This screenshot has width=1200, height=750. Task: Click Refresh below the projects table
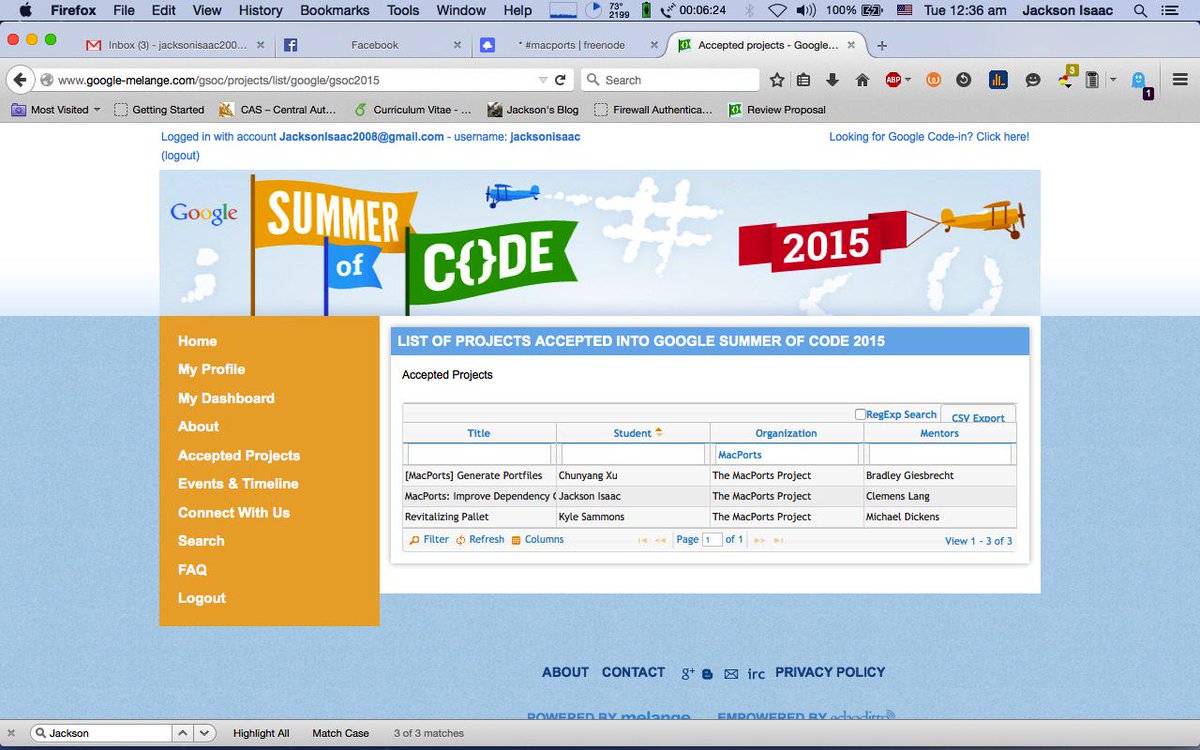(x=480, y=540)
